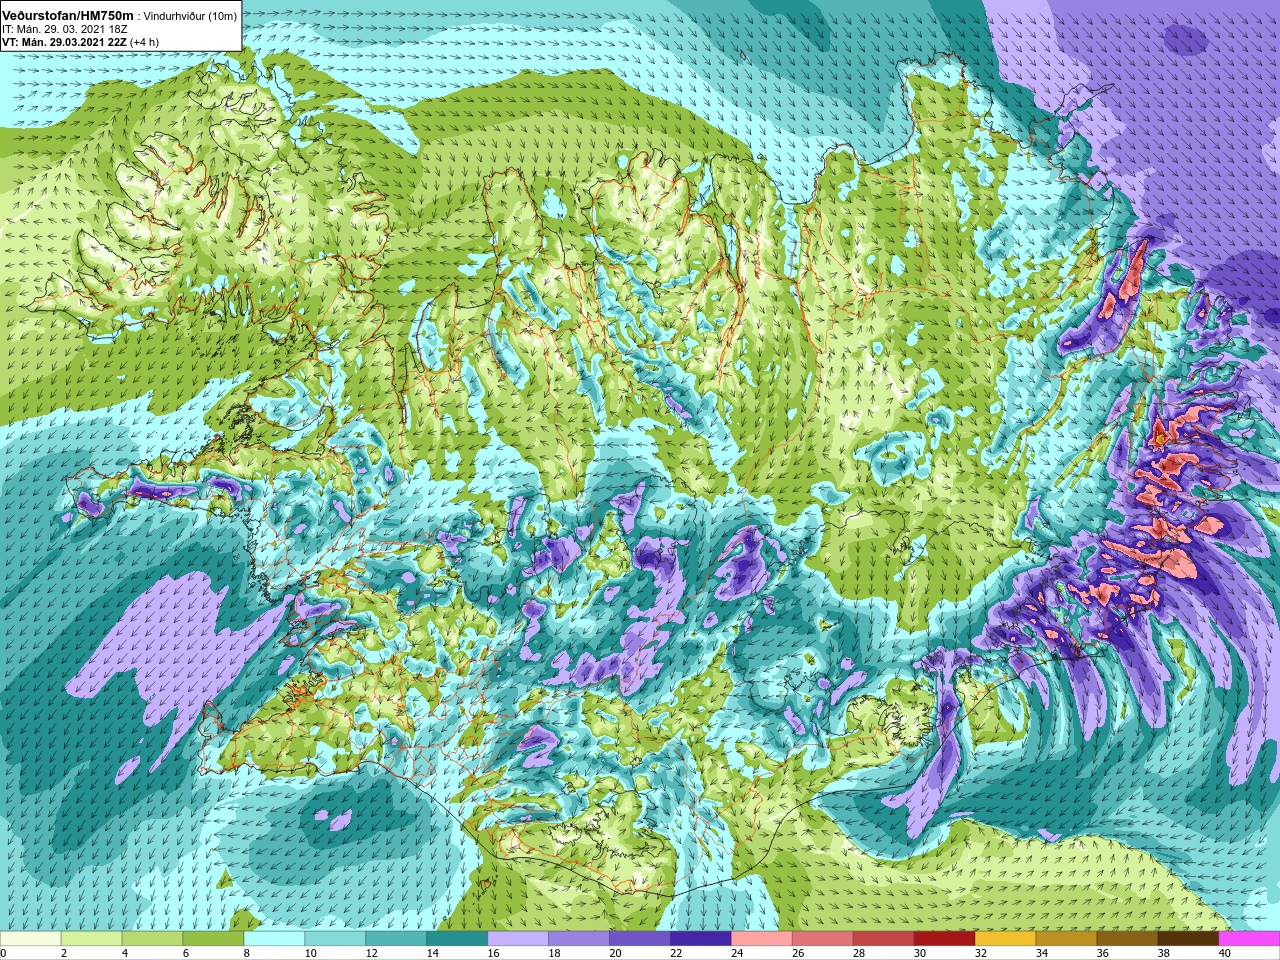
Task: Select the violet 20–22 legend swatch
Action: pyautogui.click(x=641, y=939)
